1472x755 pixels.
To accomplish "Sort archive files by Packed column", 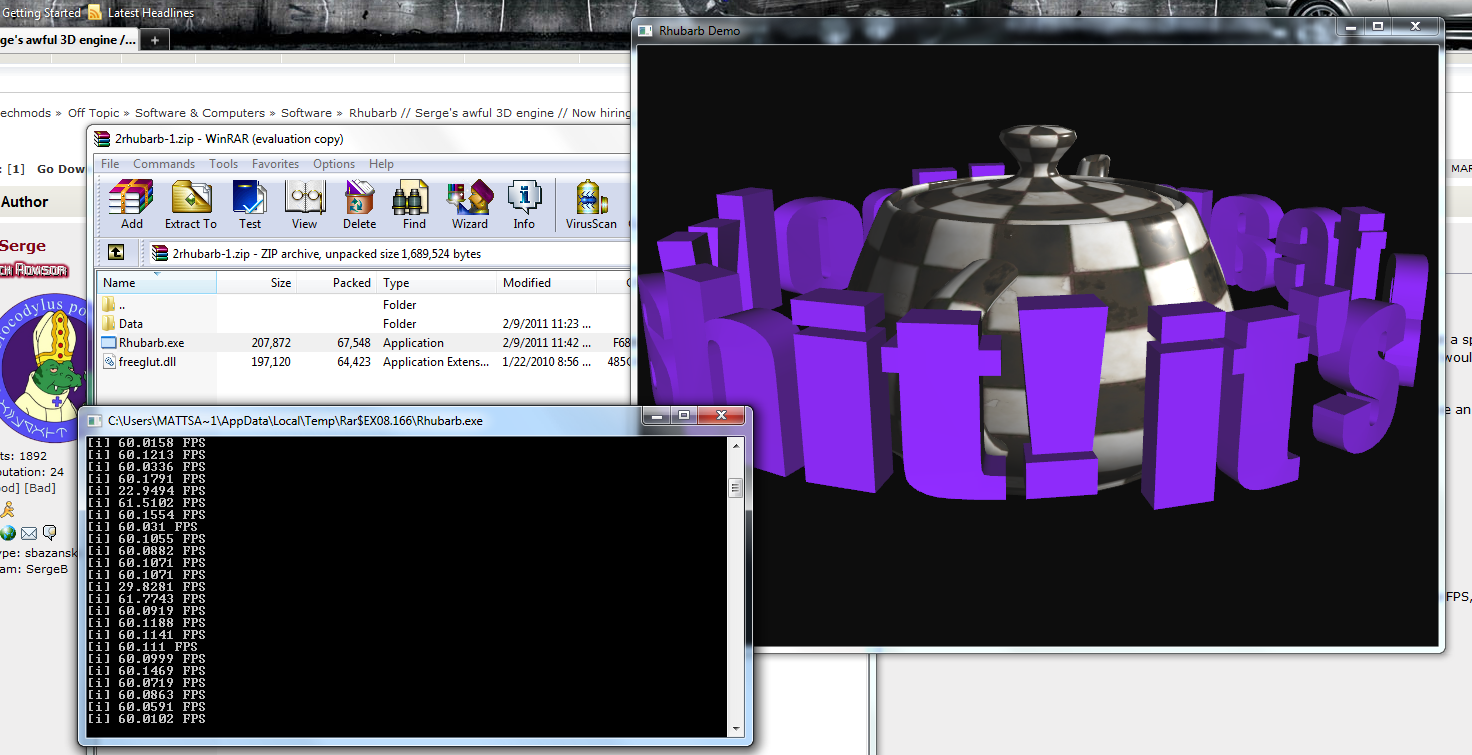I will click(337, 283).
